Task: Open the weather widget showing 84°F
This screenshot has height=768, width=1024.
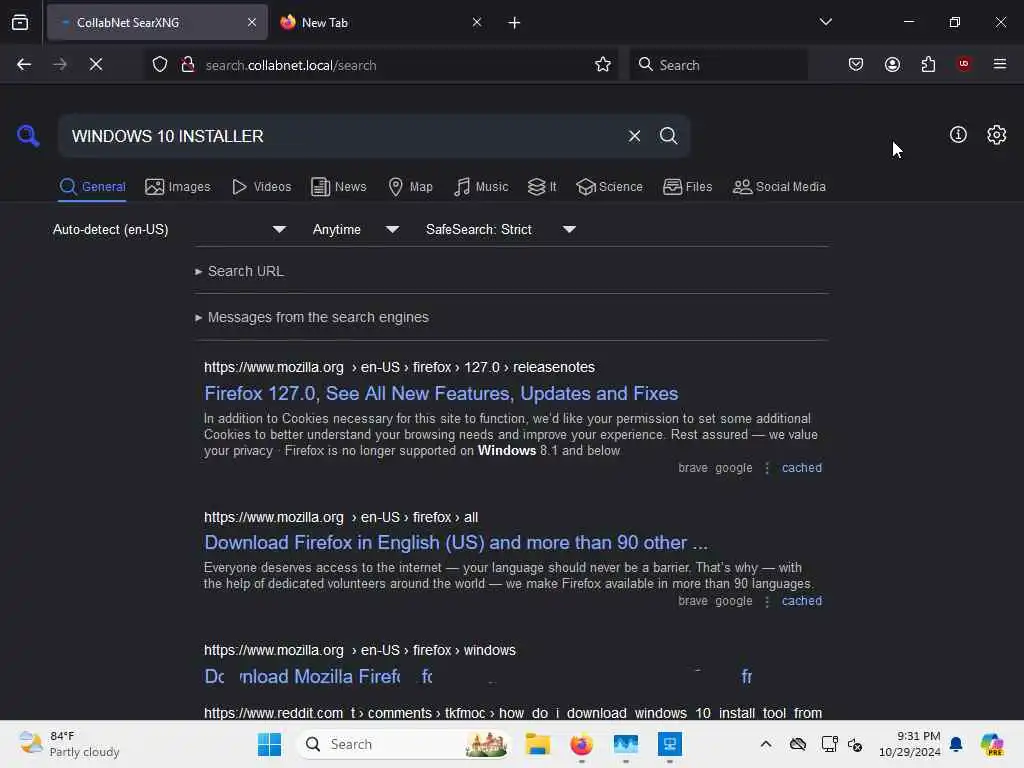Action: (x=69, y=744)
